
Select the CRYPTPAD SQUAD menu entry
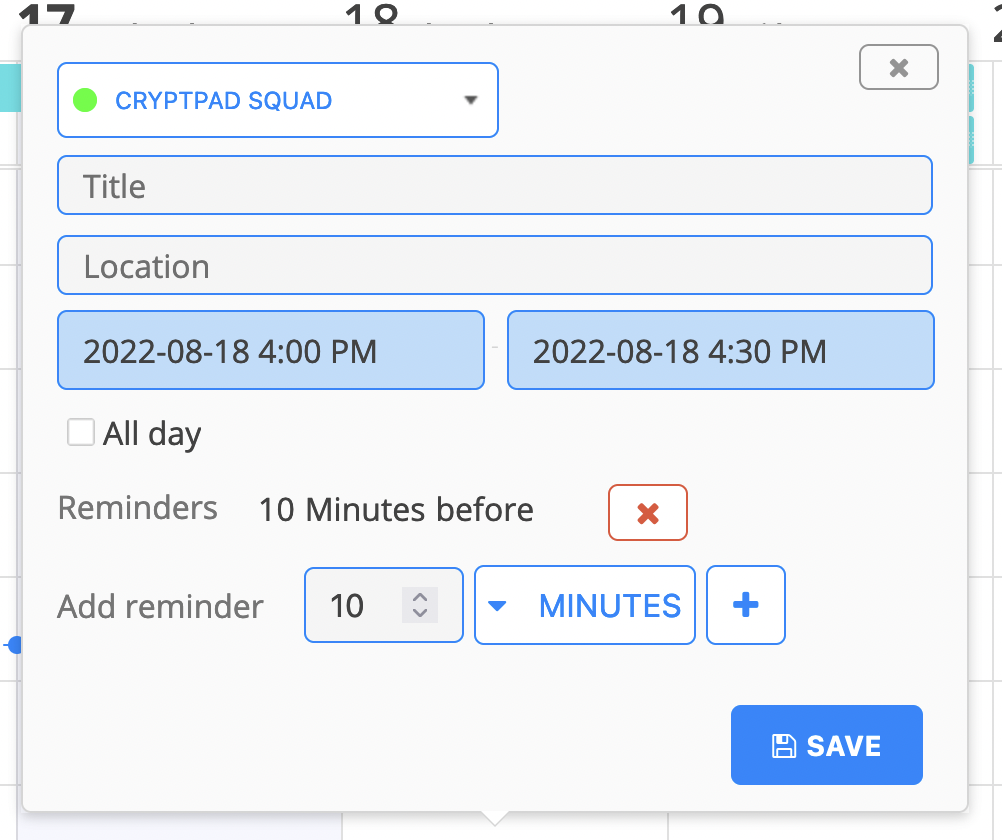click(224, 100)
